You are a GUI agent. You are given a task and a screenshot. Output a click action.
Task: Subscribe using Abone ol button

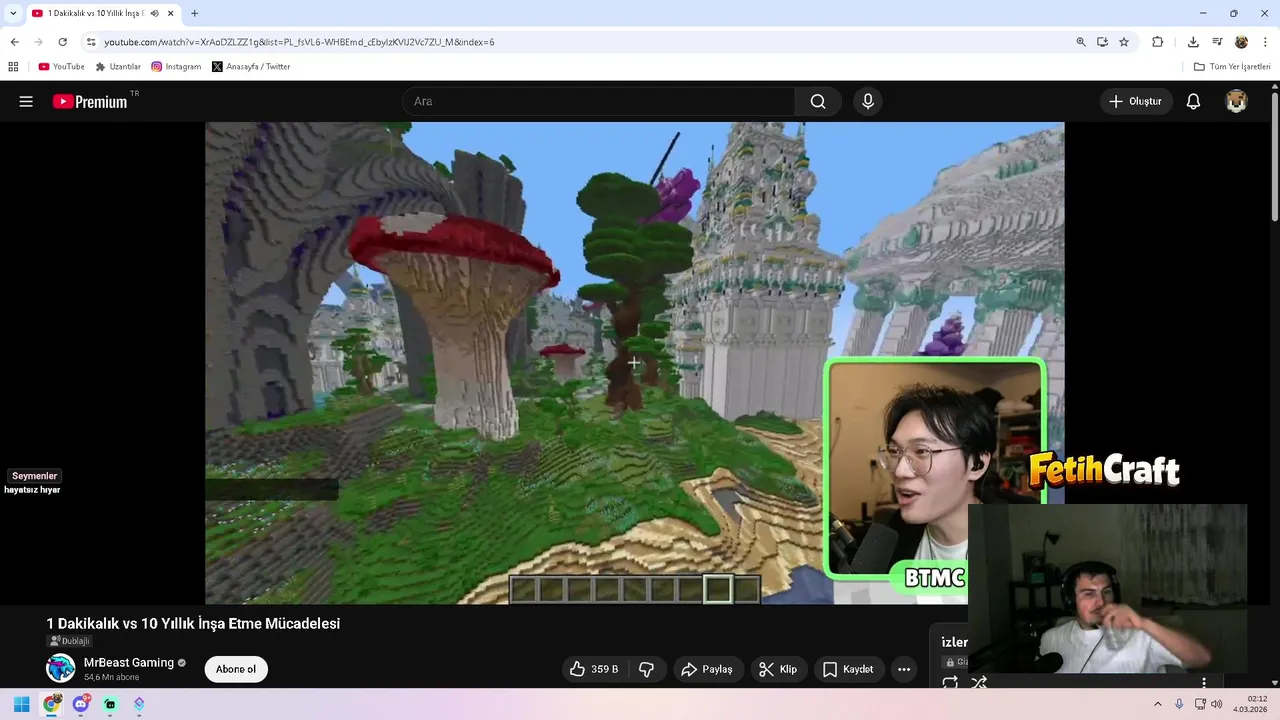click(236, 669)
